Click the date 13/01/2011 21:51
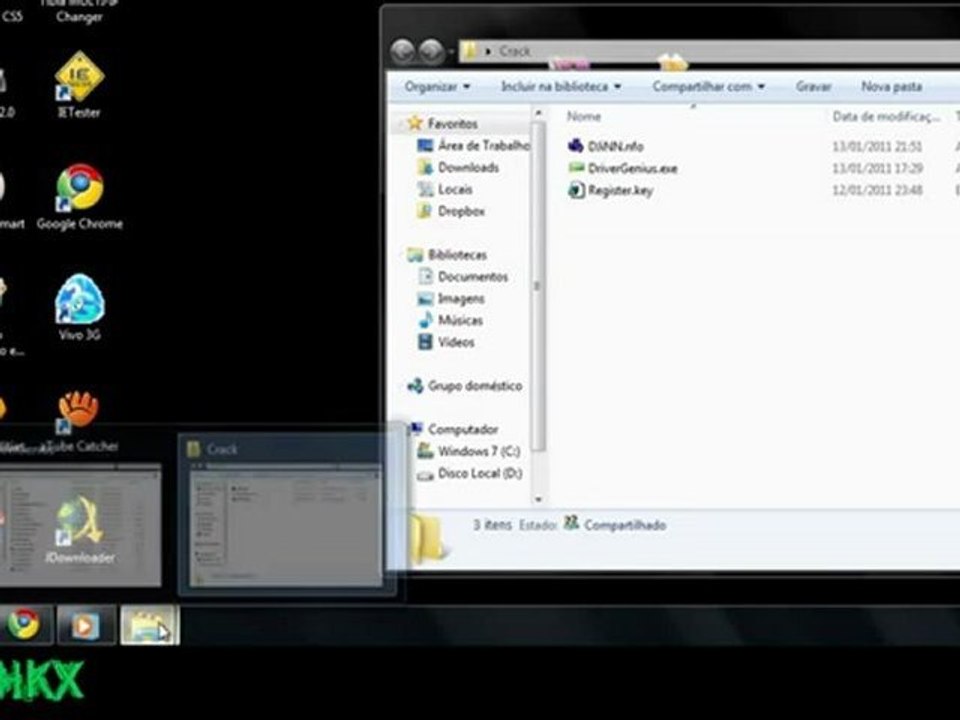Screen dimensions: 960x720 click(877, 146)
